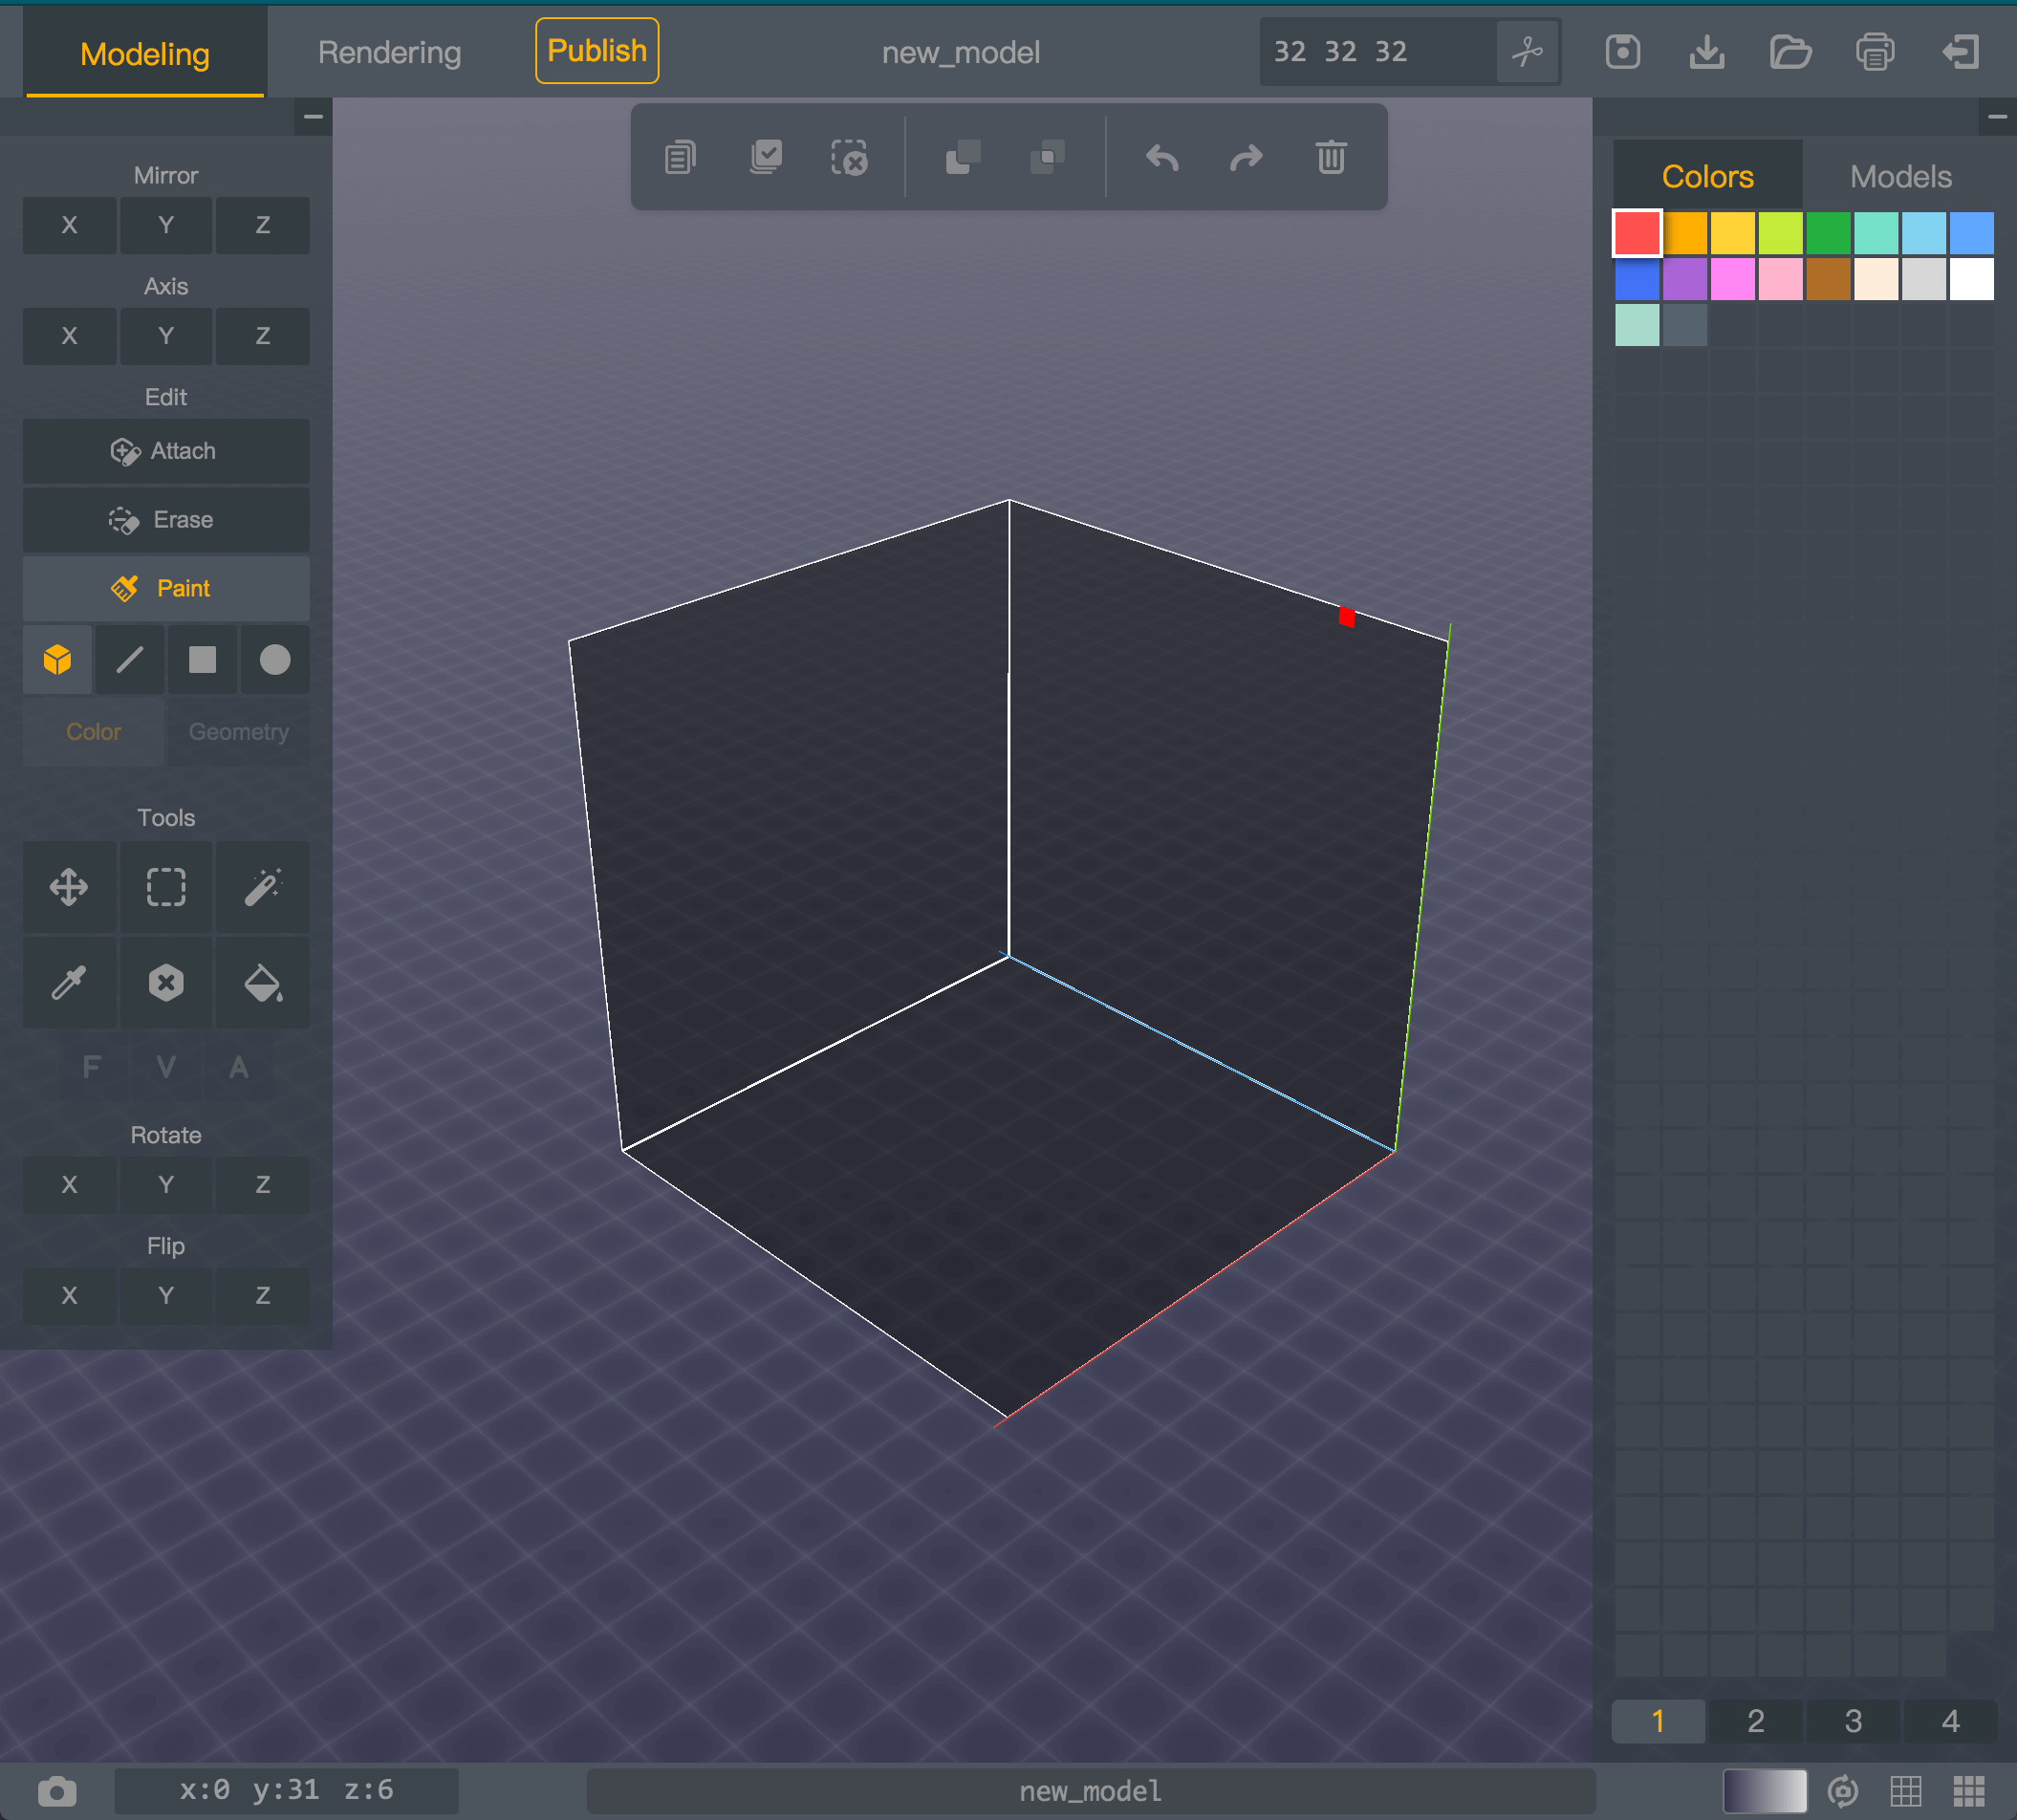
Task: Take a screenshot with camera icon
Action: click(x=57, y=1791)
